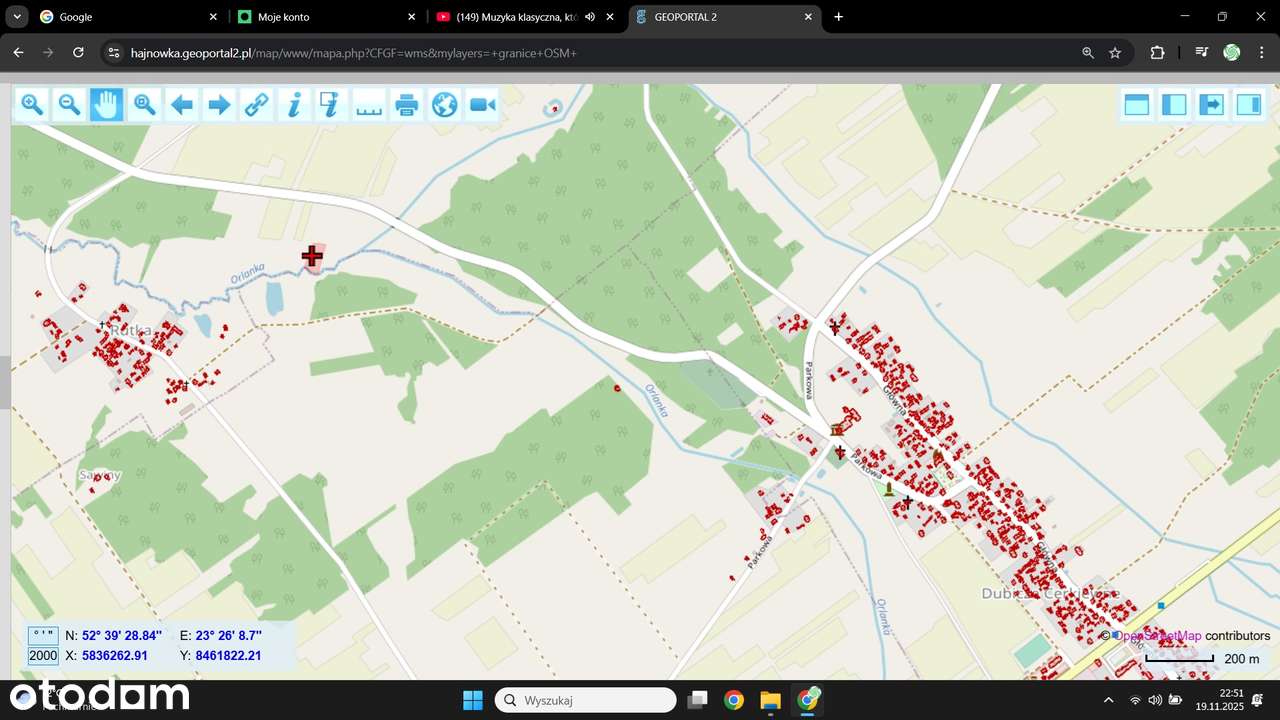Toggle the top panel layout icon
This screenshot has width=1280, height=720.
click(1137, 104)
